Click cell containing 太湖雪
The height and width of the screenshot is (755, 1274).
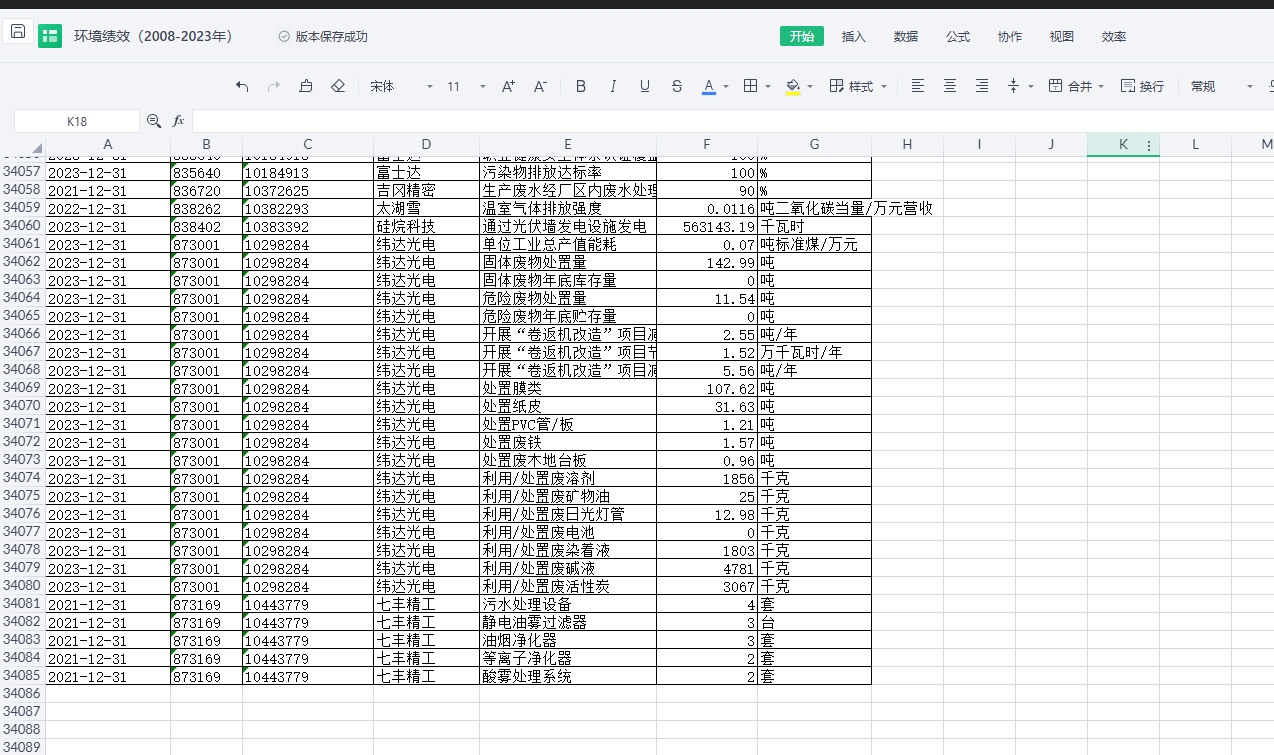[427, 209]
